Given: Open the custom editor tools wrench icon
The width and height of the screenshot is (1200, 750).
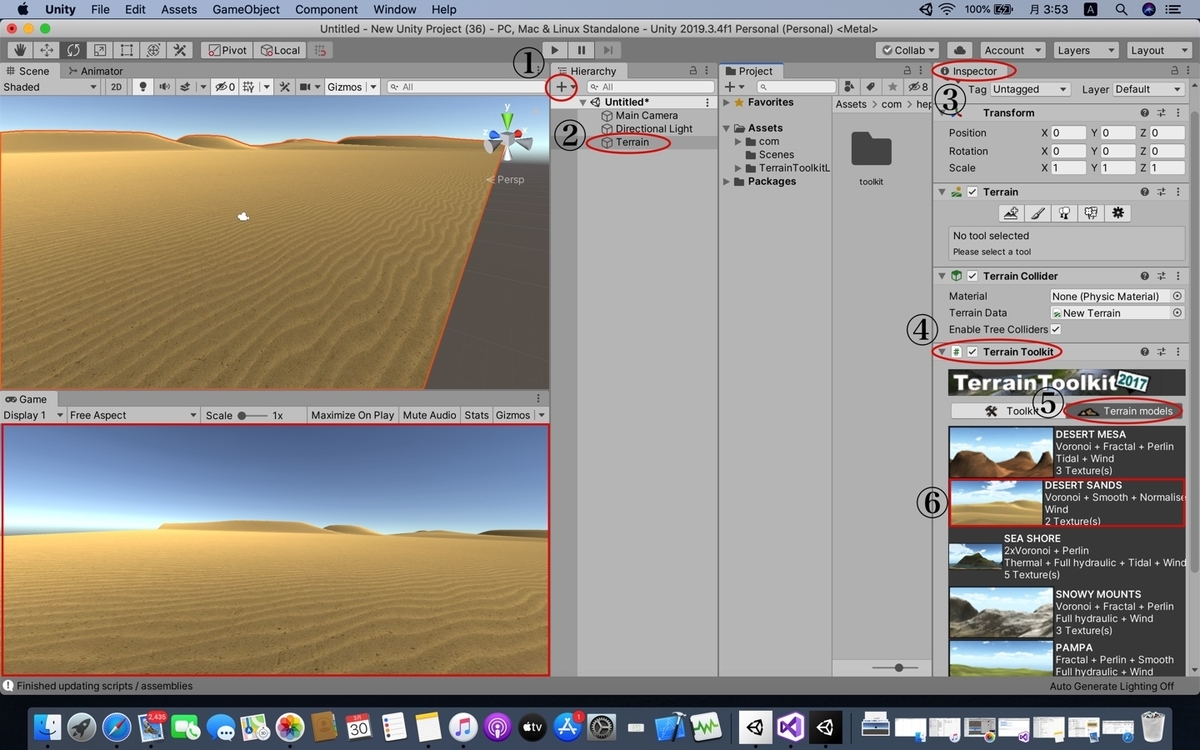Looking at the screenshot, I should point(180,50).
